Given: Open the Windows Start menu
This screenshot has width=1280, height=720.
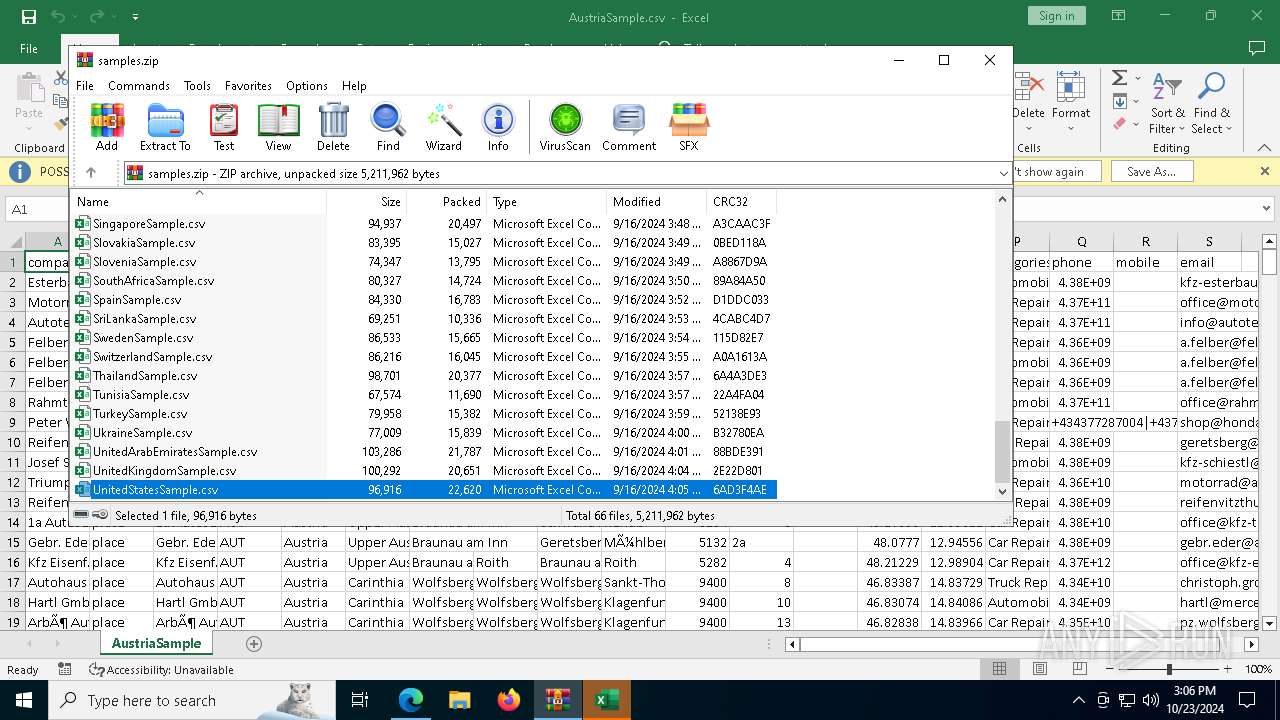Looking at the screenshot, I should pyautogui.click(x=24, y=700).
